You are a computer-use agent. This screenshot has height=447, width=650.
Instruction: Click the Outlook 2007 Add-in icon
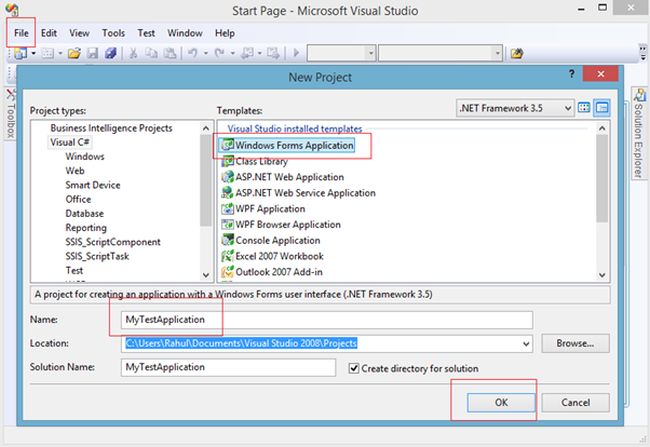tap(228, 272)
